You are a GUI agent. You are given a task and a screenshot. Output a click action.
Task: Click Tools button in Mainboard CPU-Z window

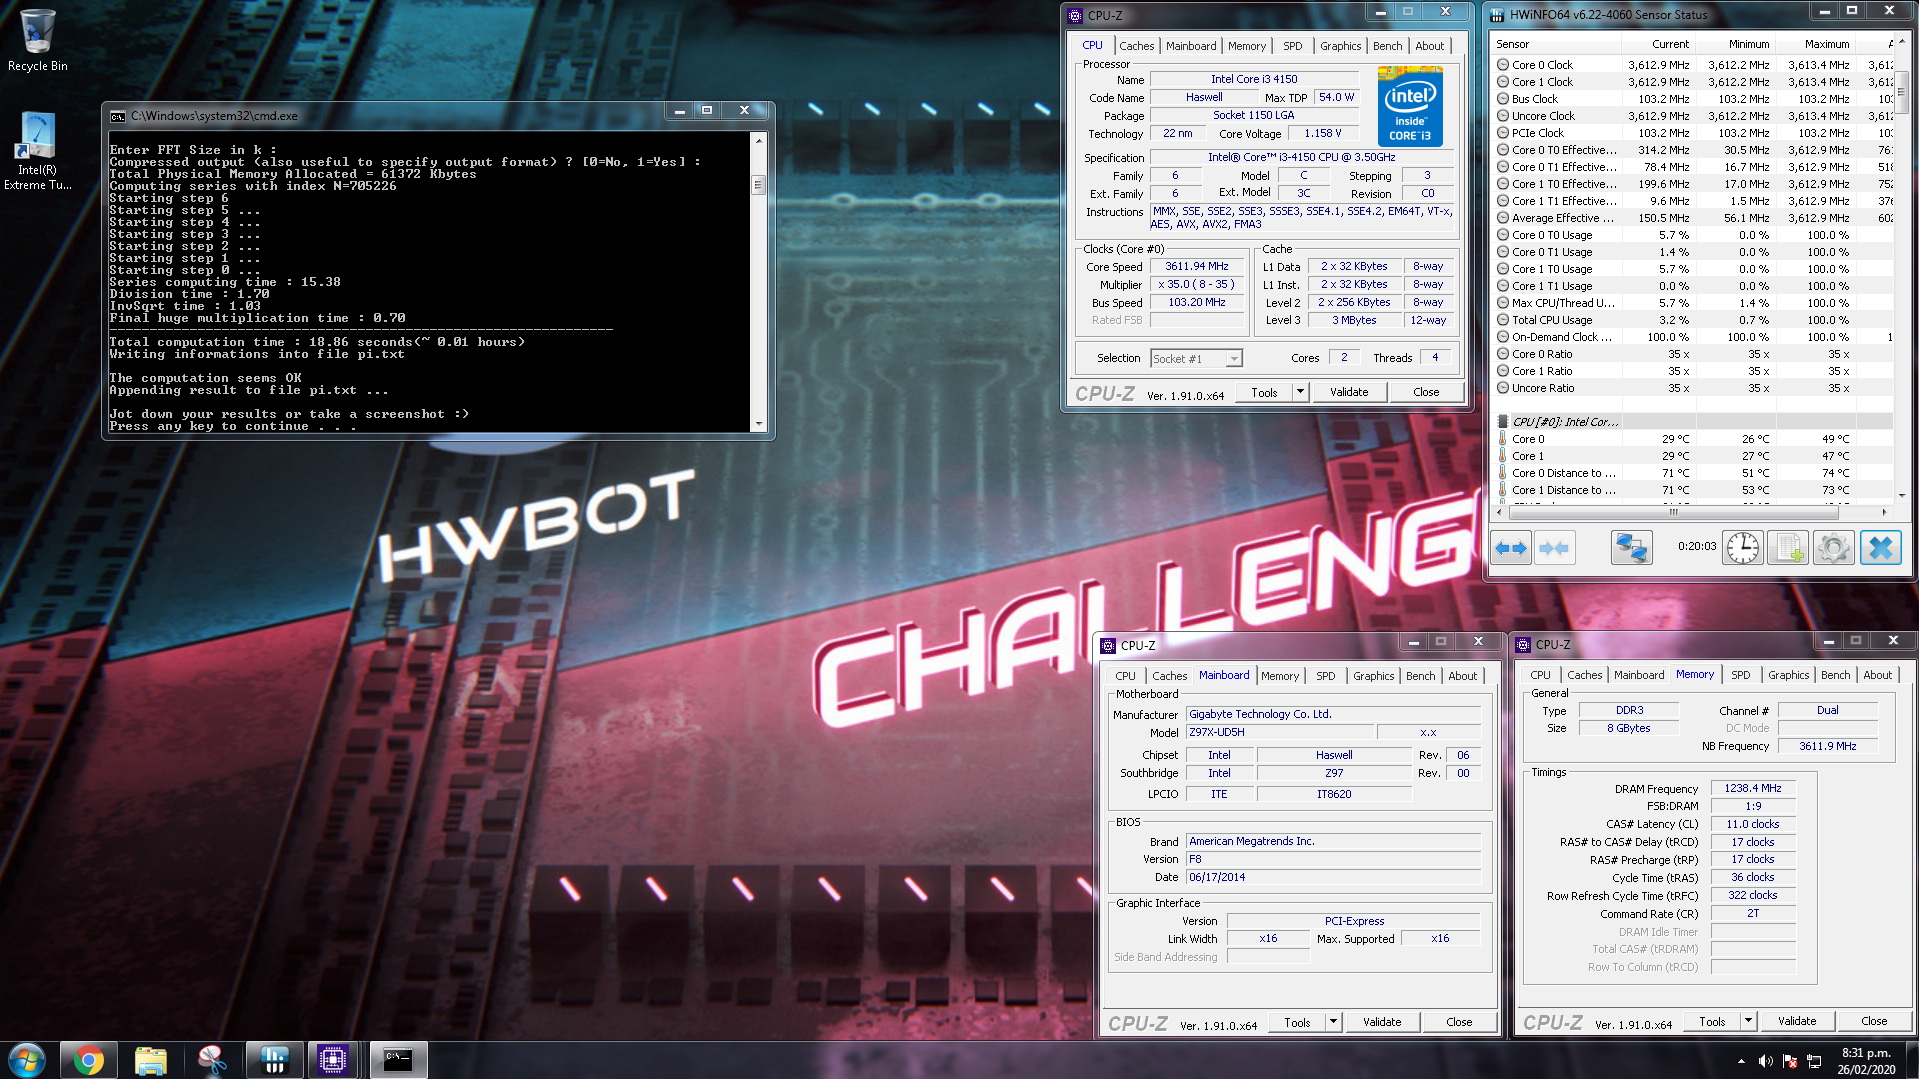coord(1297,1022)
